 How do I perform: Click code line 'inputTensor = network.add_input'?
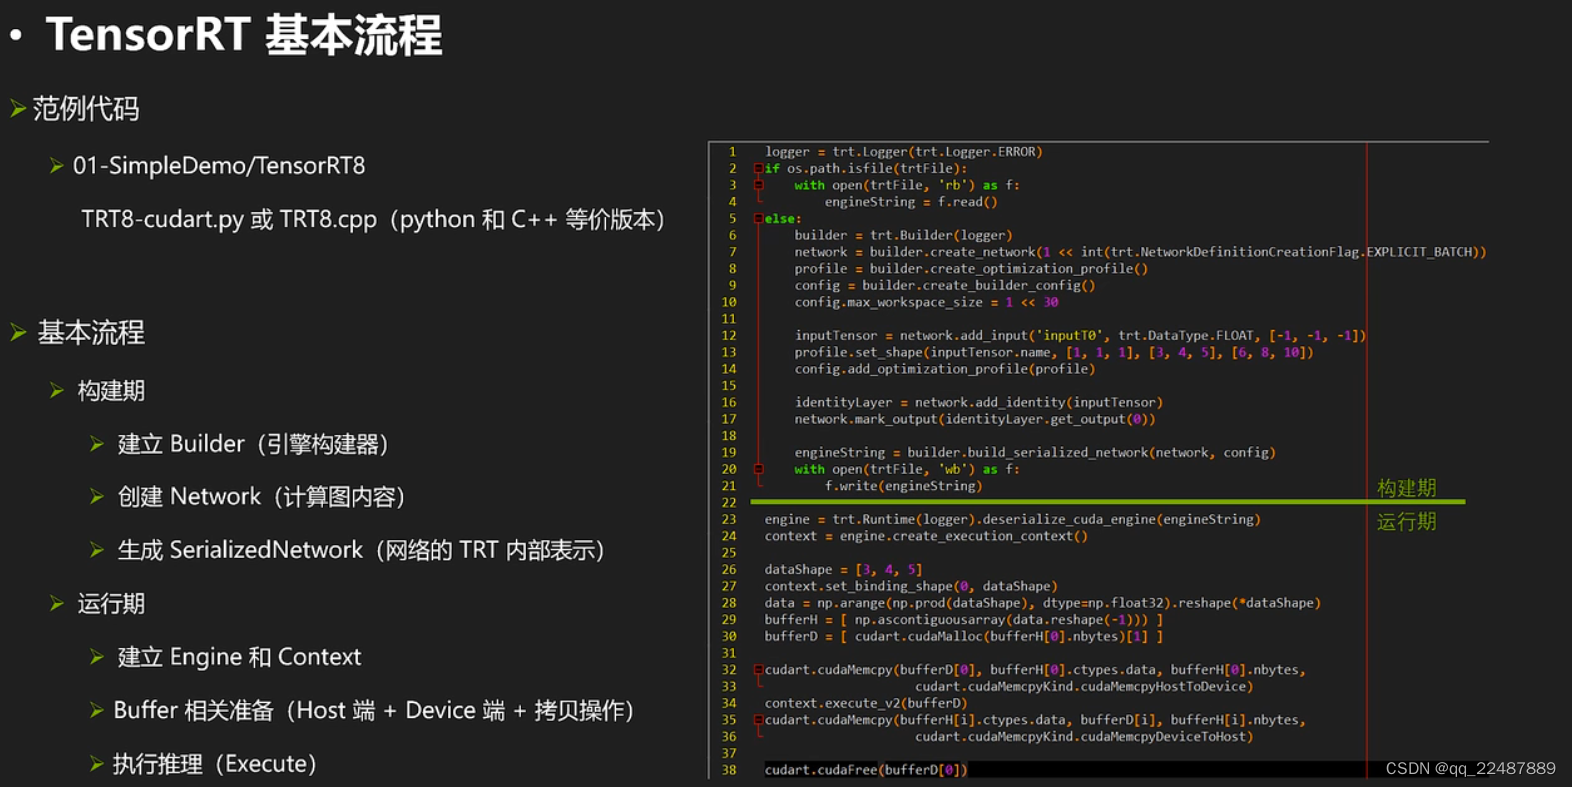1080,336
